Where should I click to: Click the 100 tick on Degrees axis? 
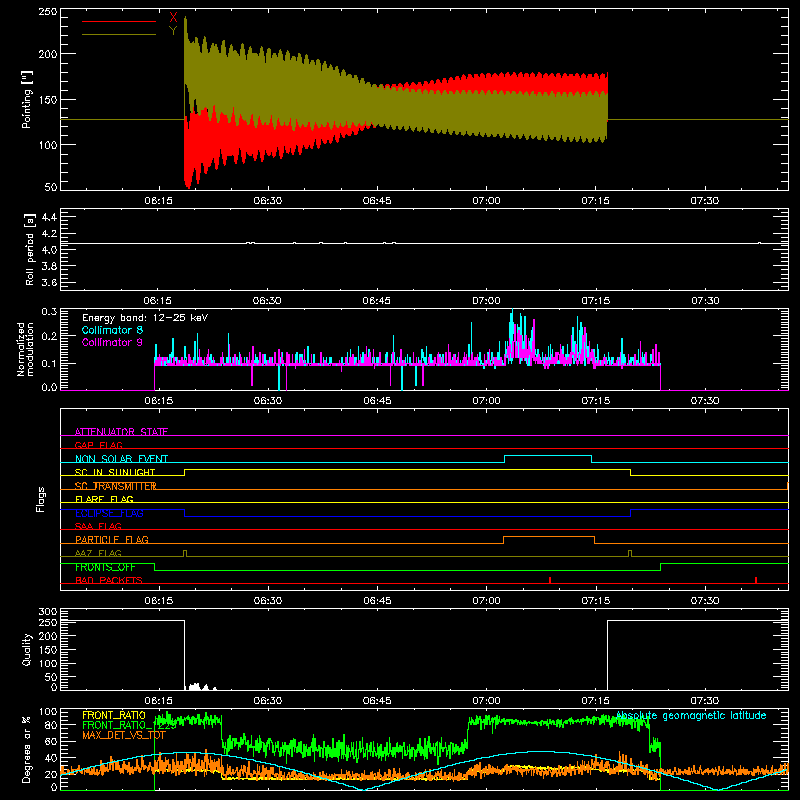click(48, 711)
